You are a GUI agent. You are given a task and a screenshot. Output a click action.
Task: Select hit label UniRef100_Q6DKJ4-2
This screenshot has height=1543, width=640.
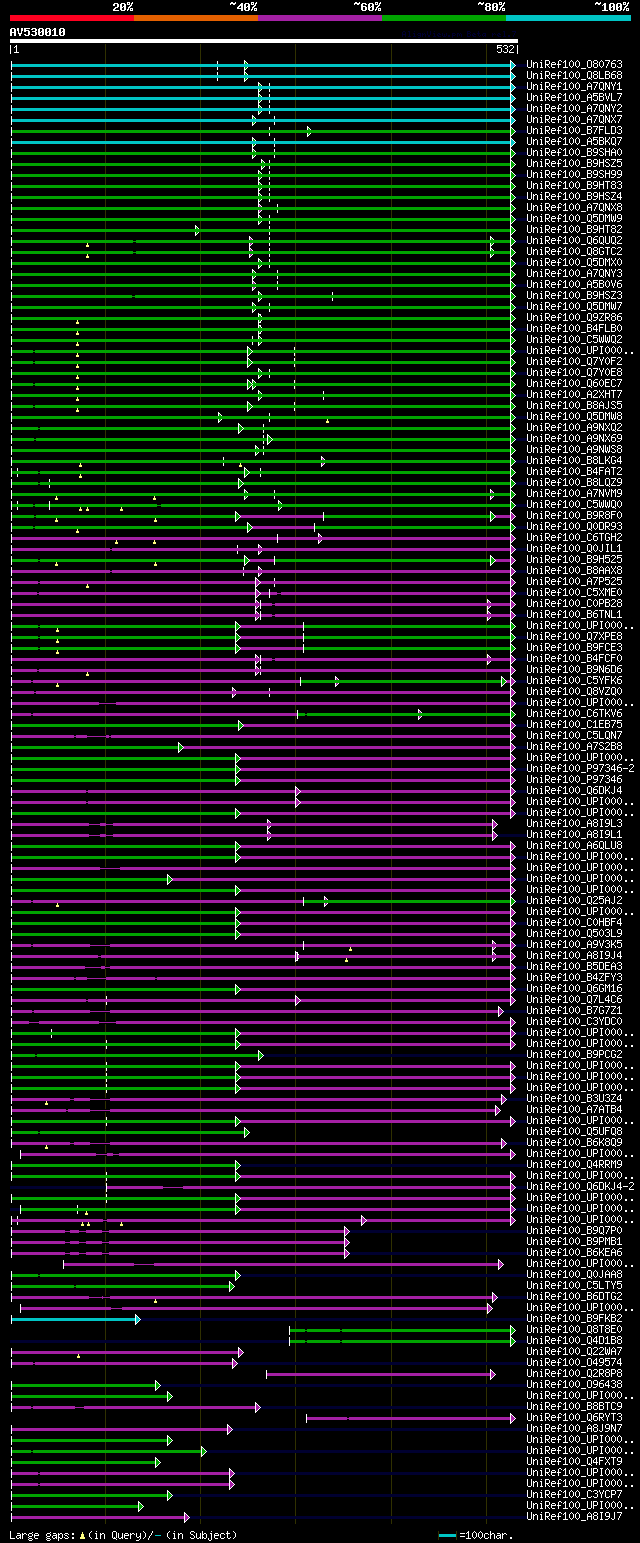pyautogui.click(x=580, y=1186)
